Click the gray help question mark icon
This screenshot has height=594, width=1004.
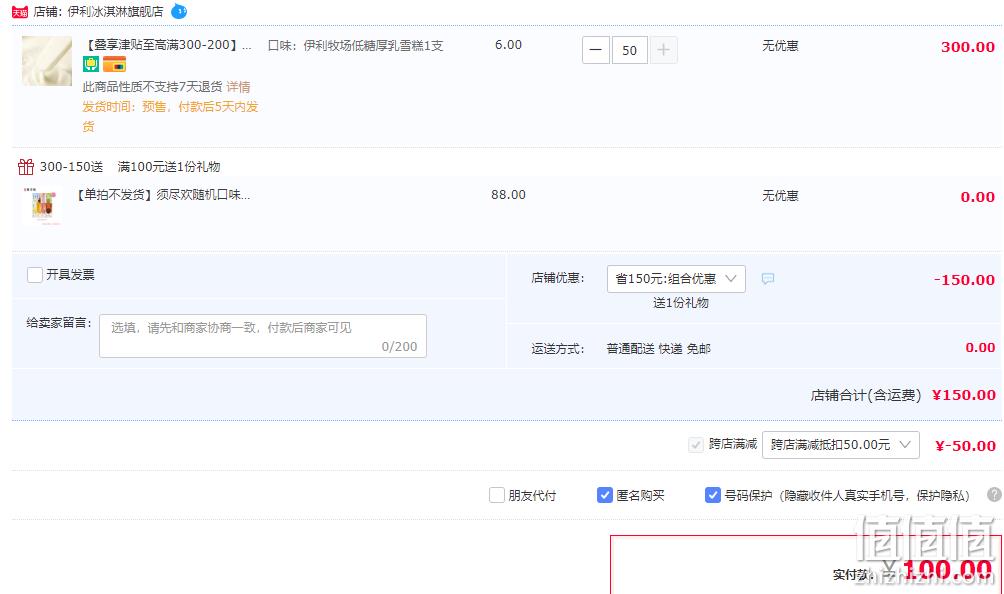tap(994, 494)
